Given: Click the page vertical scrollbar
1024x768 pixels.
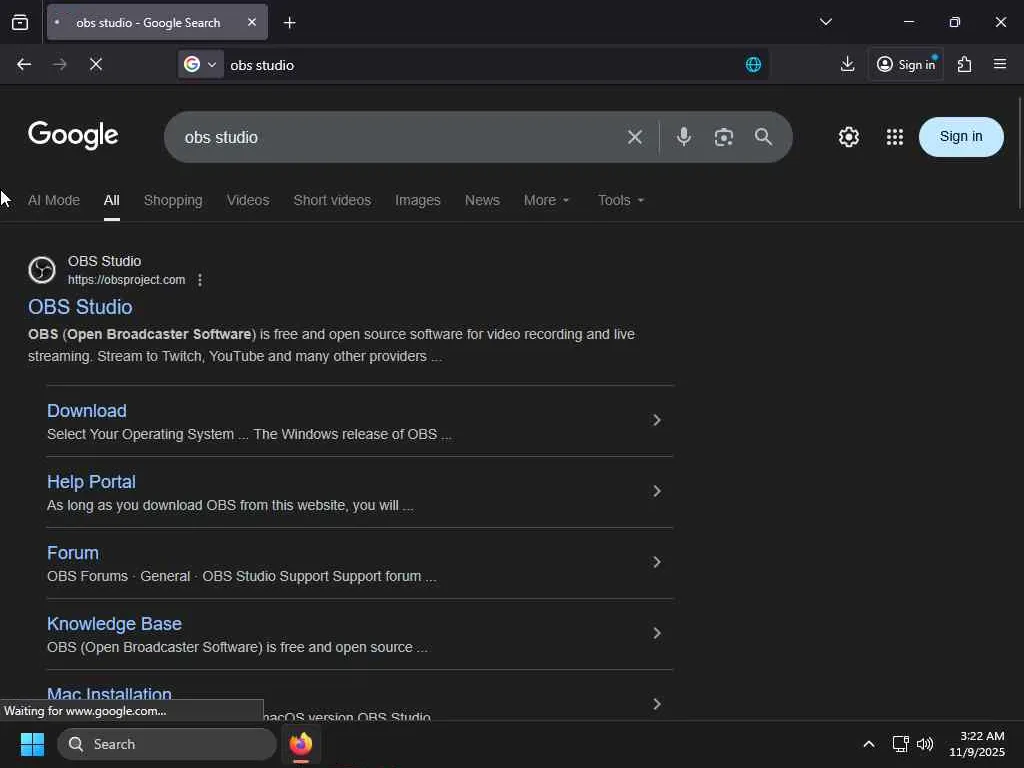Looking at the screenshot, I should point(1019,154).
